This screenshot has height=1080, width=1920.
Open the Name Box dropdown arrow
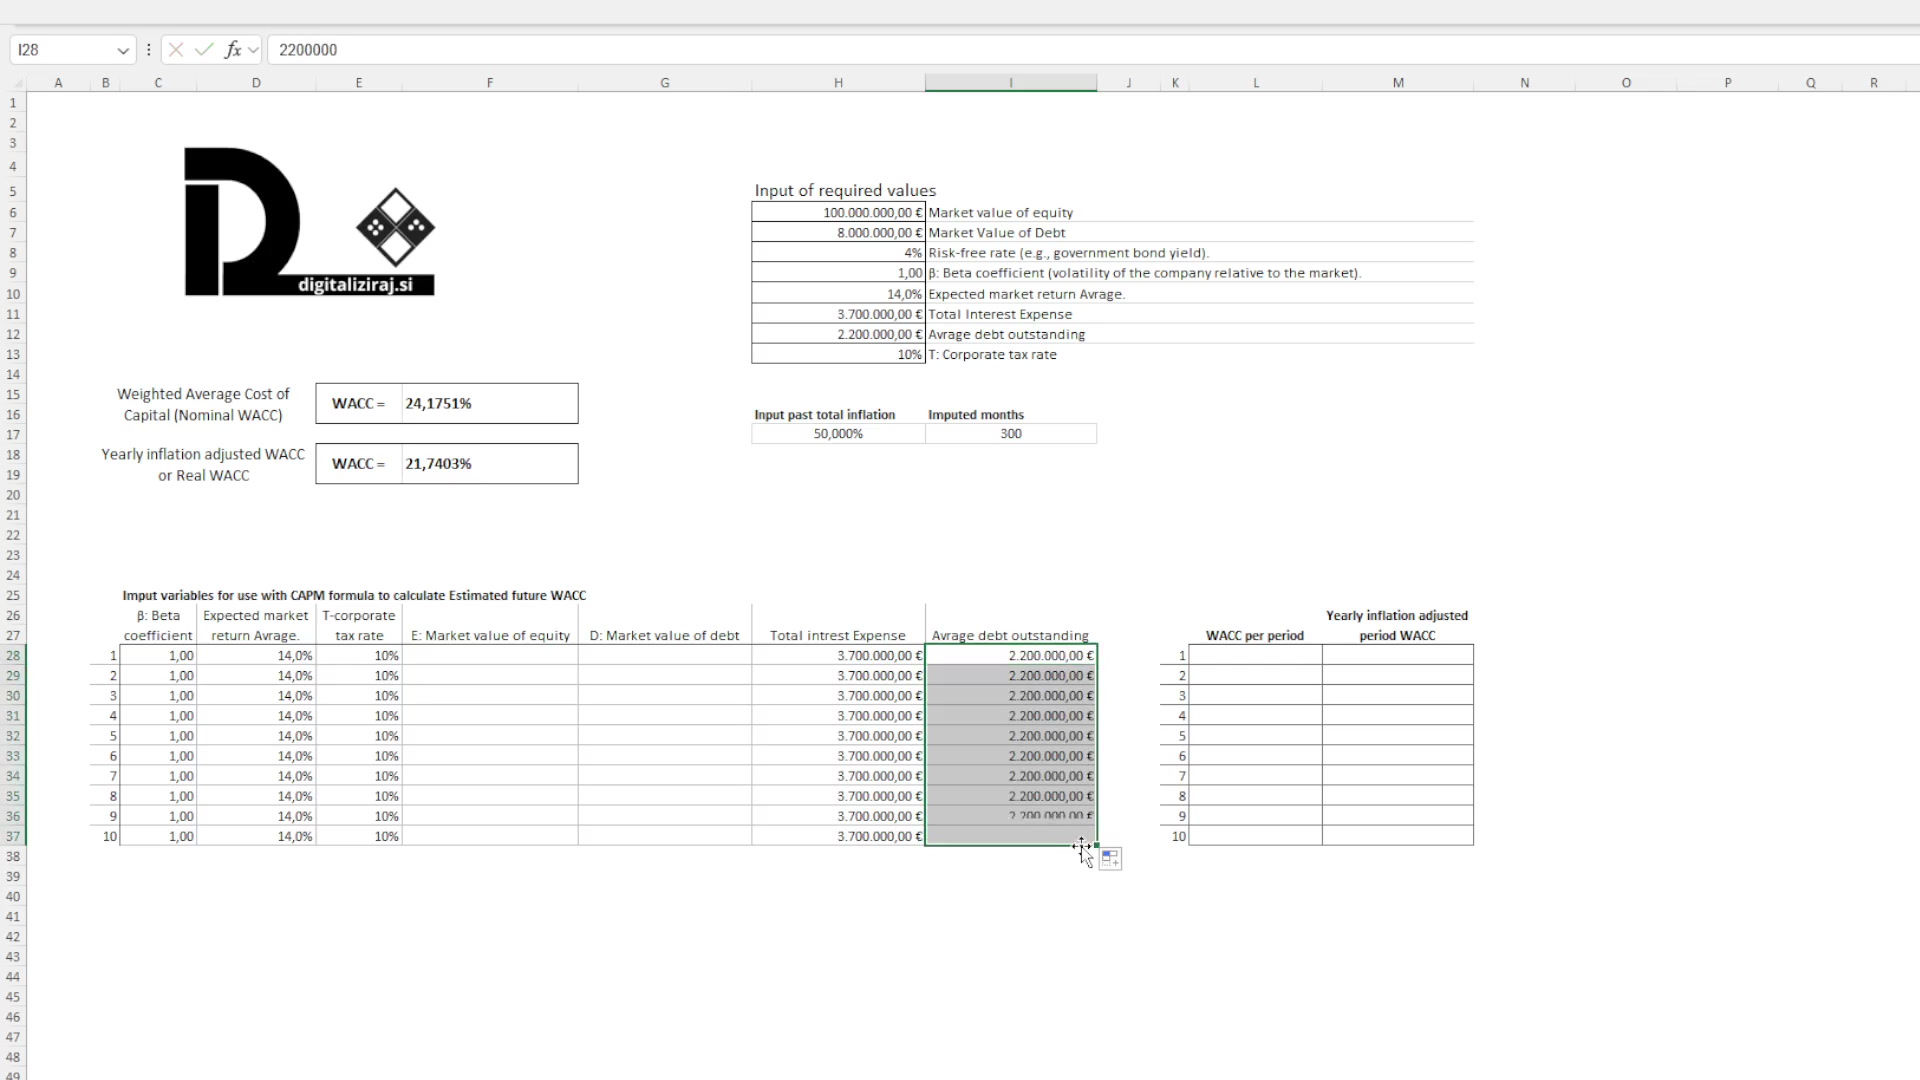122,49
